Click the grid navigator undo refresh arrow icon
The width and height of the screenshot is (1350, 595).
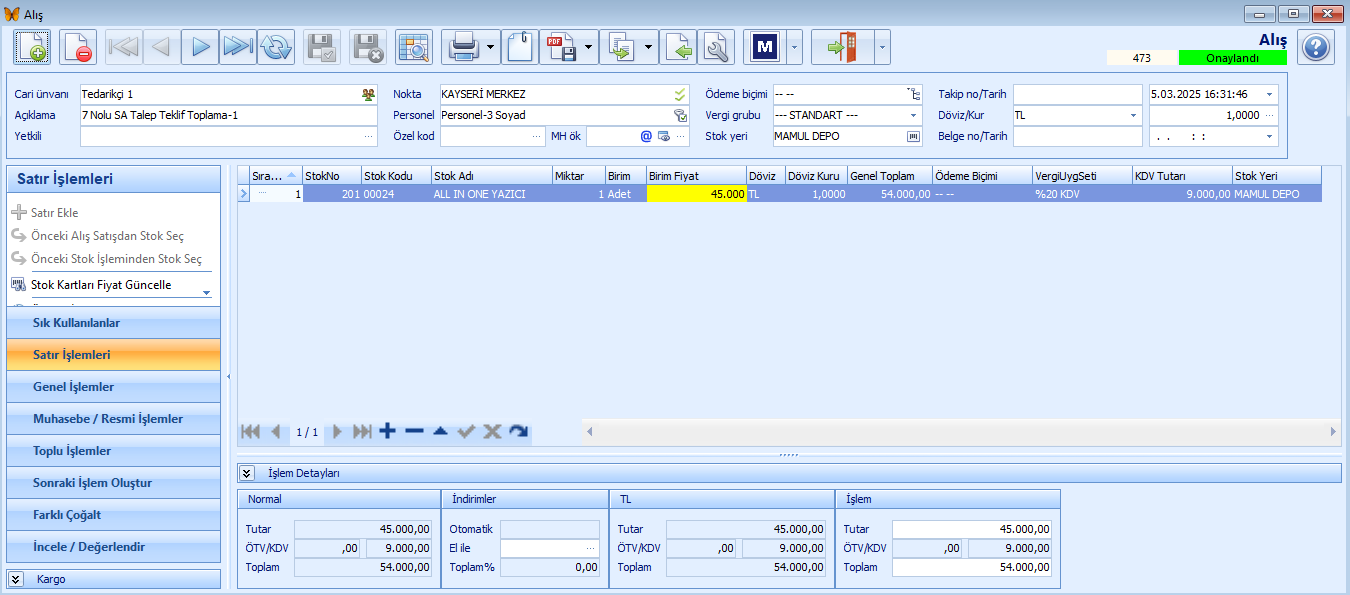click(518, 431)
